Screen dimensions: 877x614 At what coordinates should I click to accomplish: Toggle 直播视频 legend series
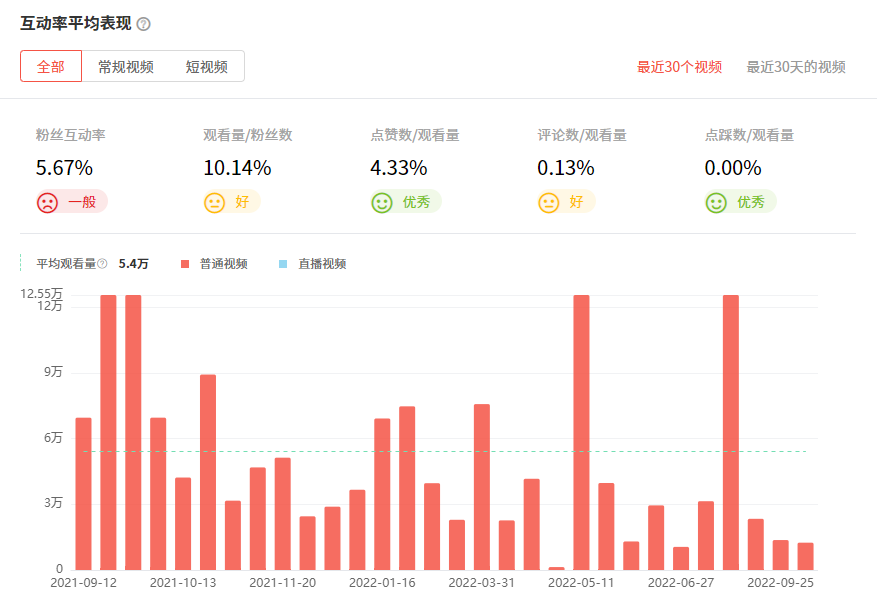(322, 264)
